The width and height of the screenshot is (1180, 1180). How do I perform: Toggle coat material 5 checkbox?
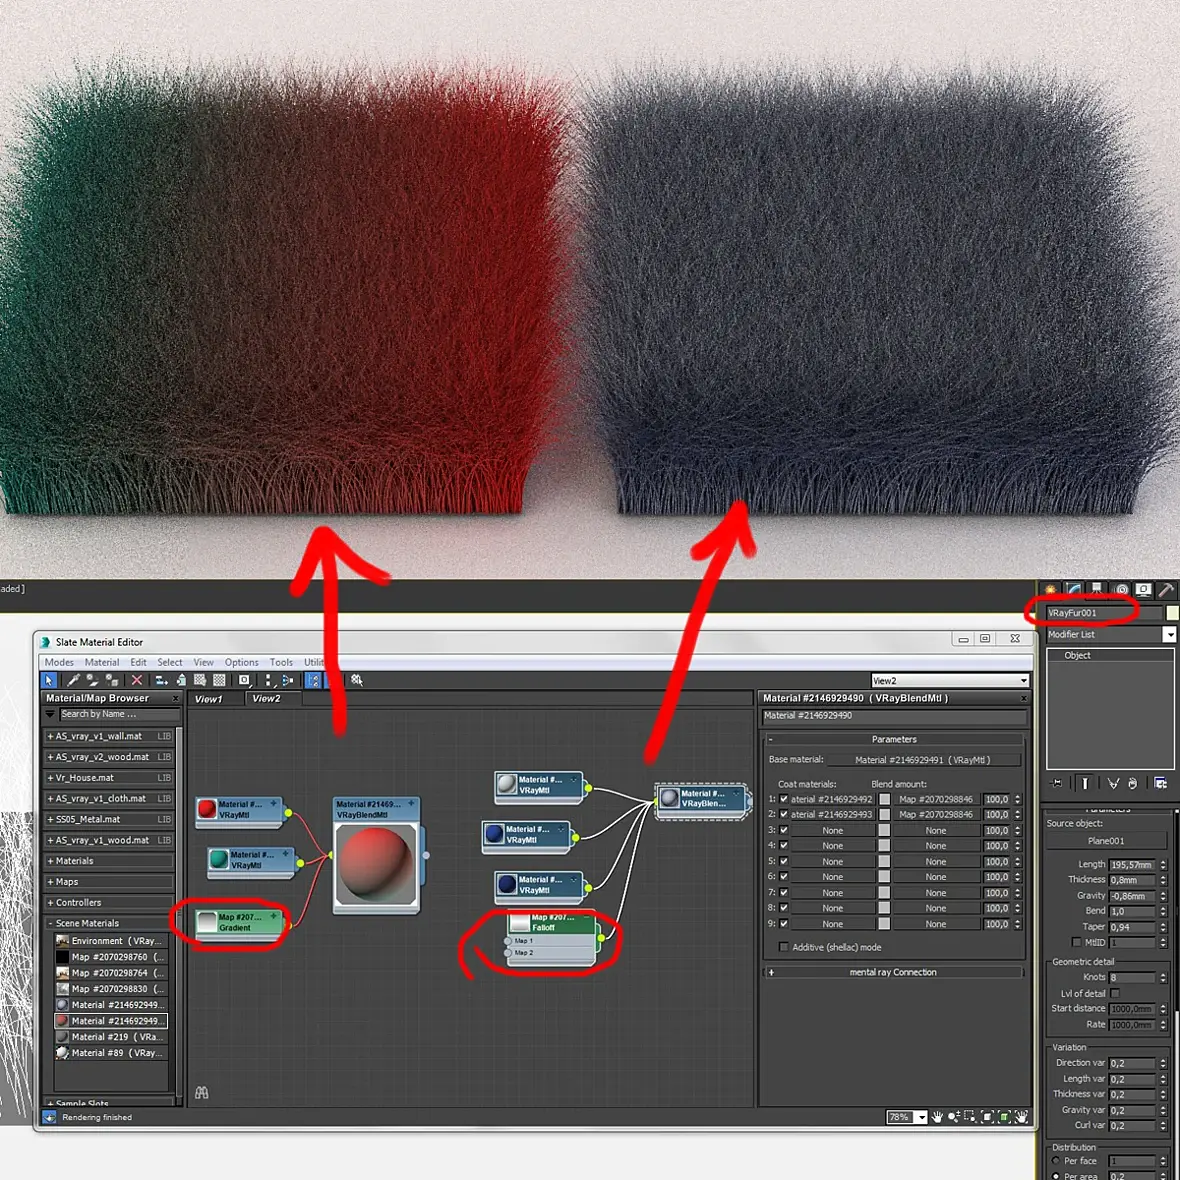(784, 861)
